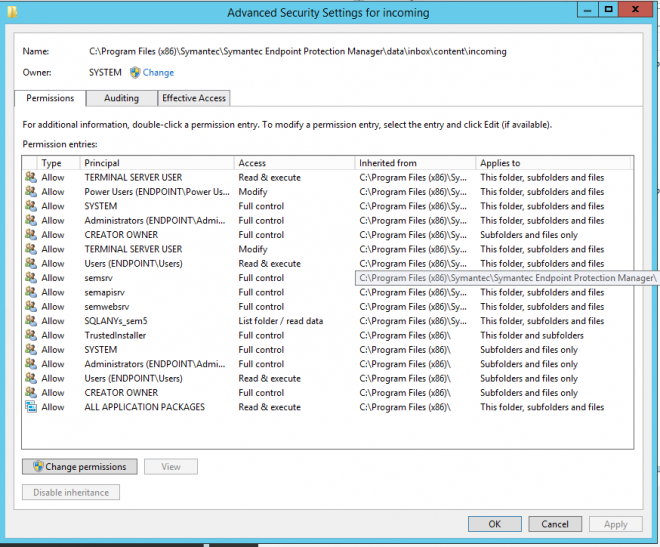Click 'This folder, subfolders and files' for semapisrv

click(542, 292)
